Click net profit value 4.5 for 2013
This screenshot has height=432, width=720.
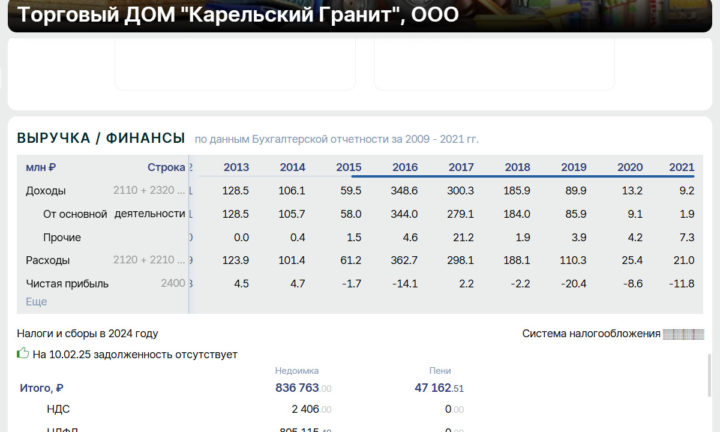point(241,284)
